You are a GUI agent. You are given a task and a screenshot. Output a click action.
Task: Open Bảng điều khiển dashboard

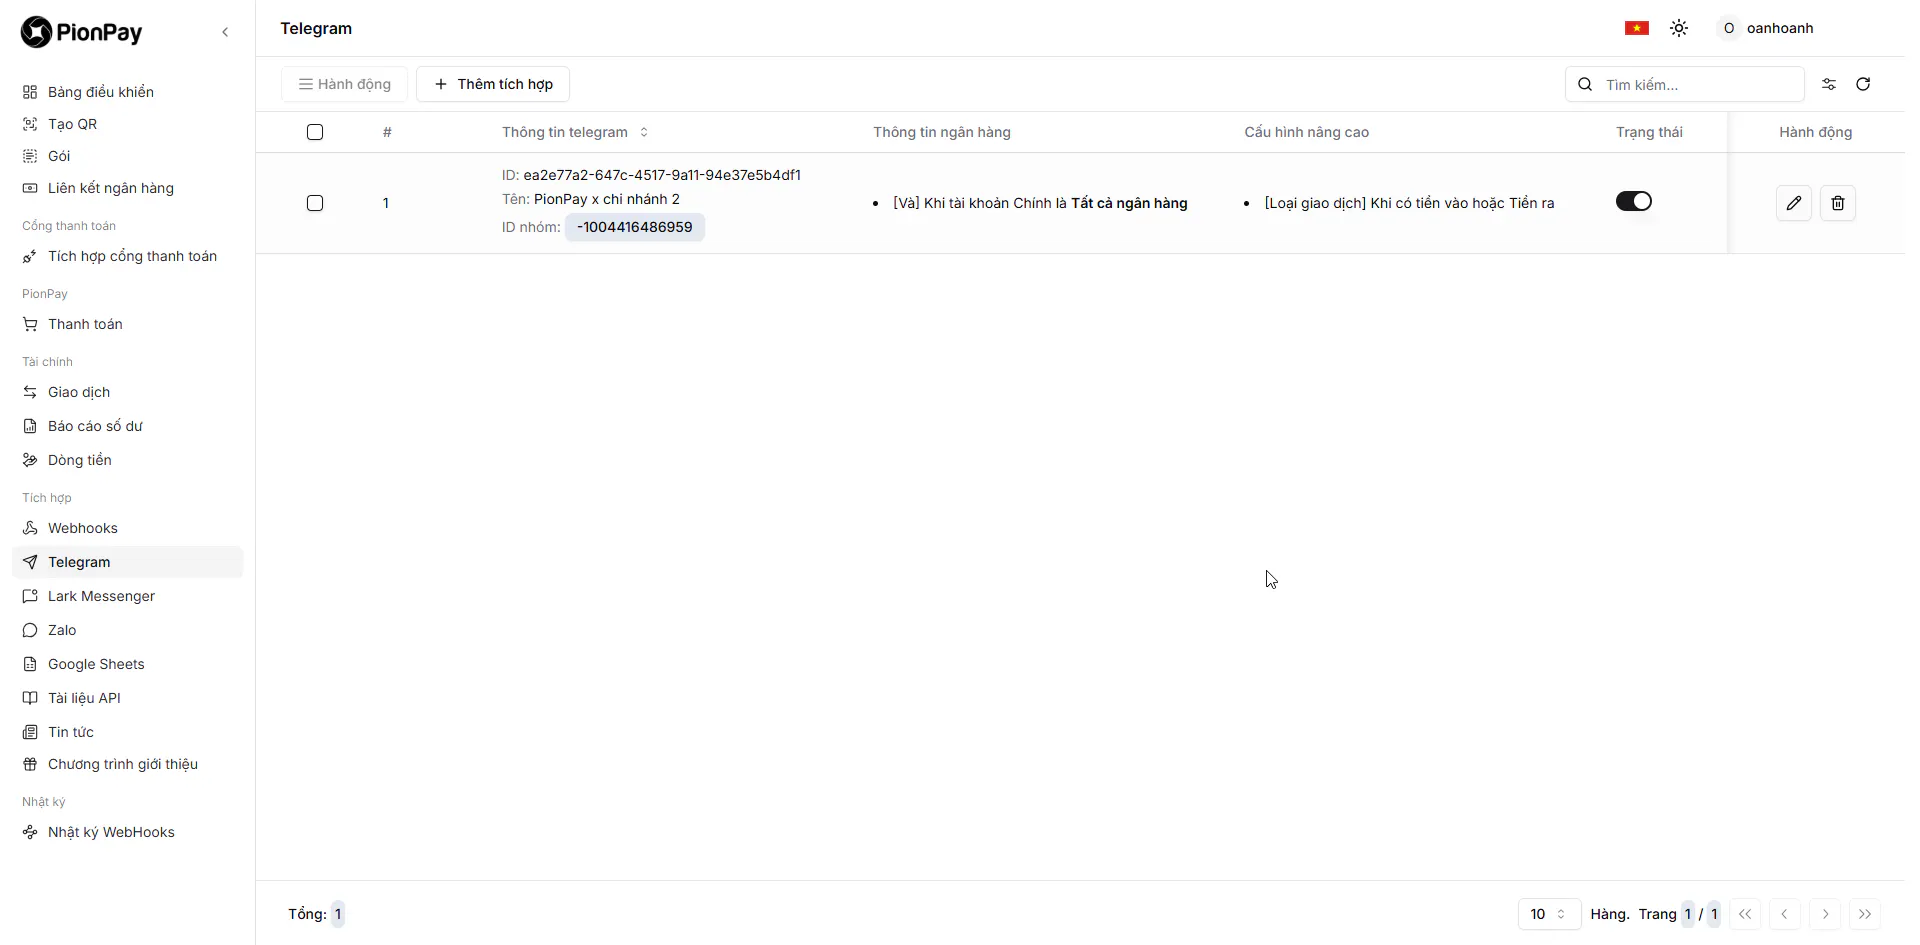tap(127, 92)
